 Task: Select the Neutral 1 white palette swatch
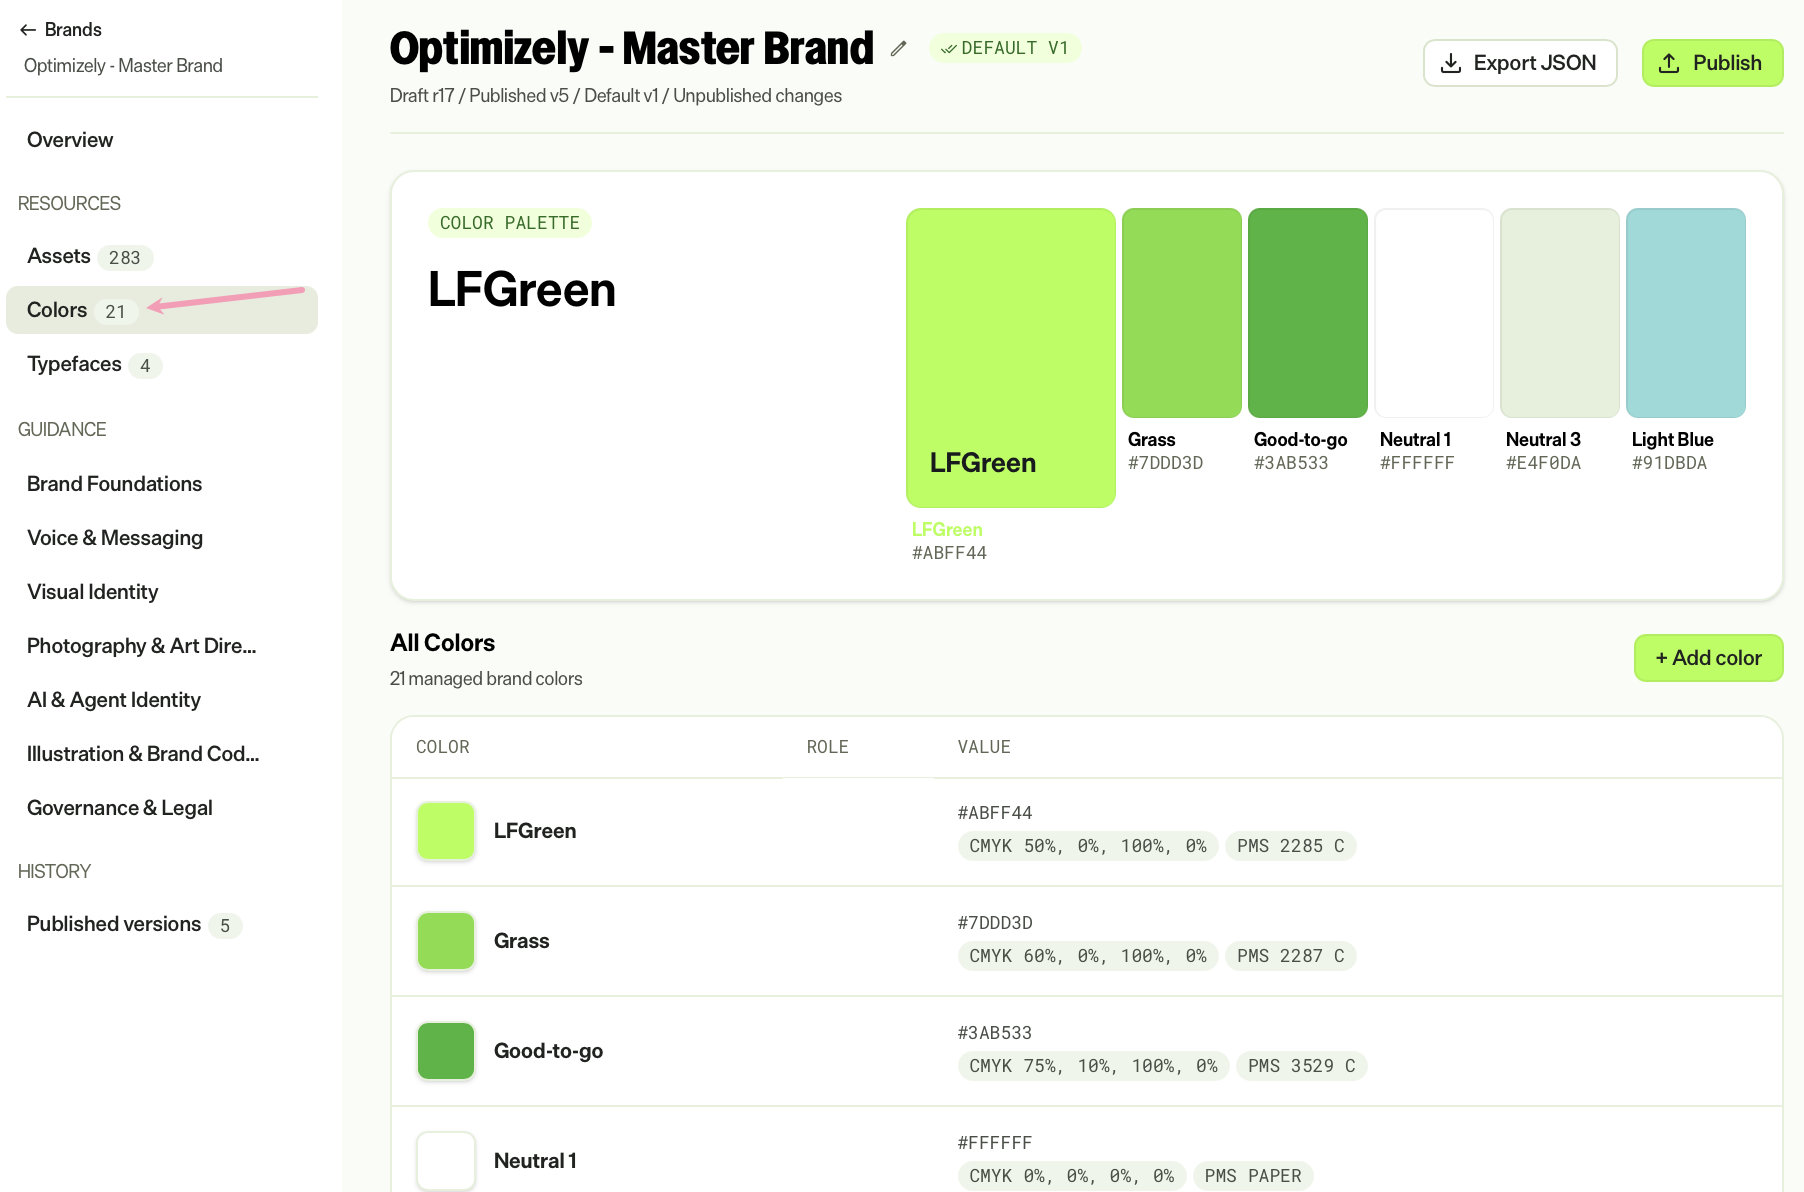(1434, 313)
